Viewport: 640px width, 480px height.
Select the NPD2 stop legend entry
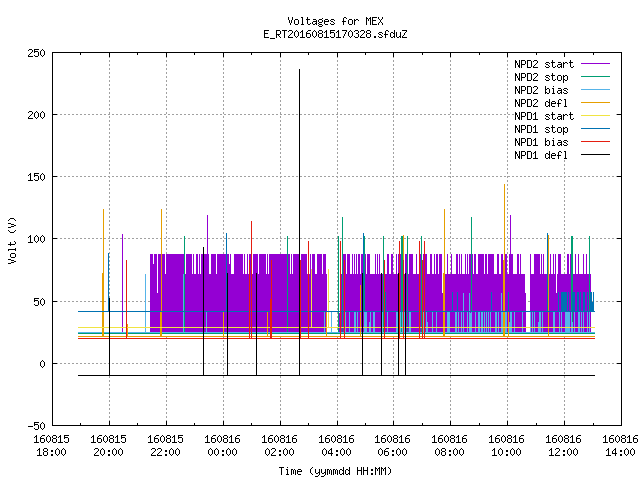541,77
